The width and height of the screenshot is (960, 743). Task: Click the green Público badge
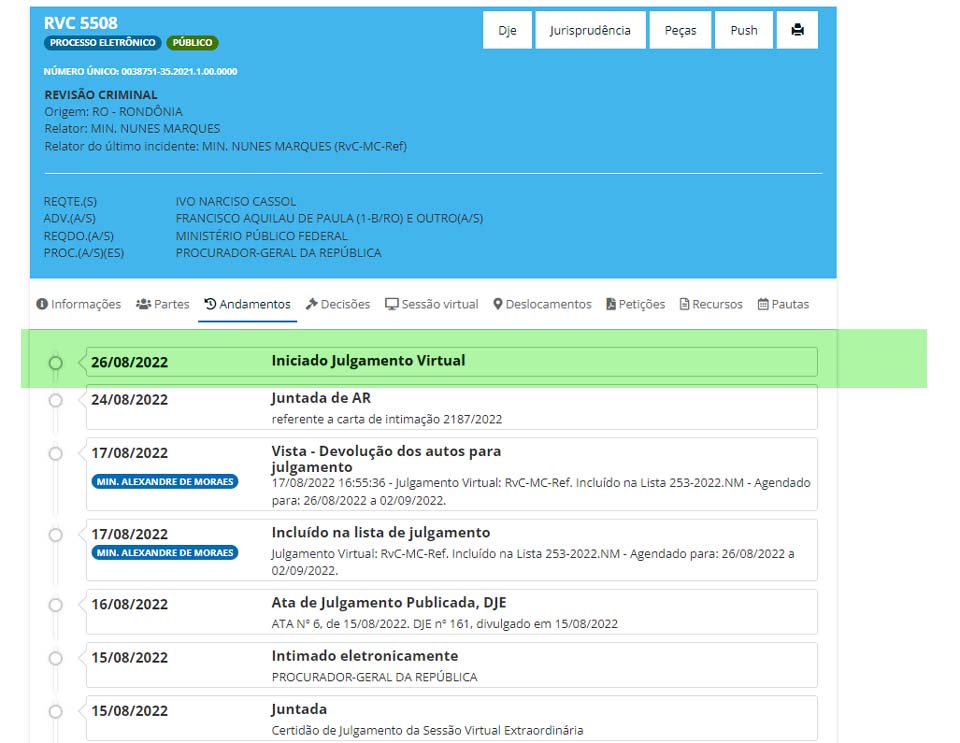pyautogui.click(x=192, y=43)
